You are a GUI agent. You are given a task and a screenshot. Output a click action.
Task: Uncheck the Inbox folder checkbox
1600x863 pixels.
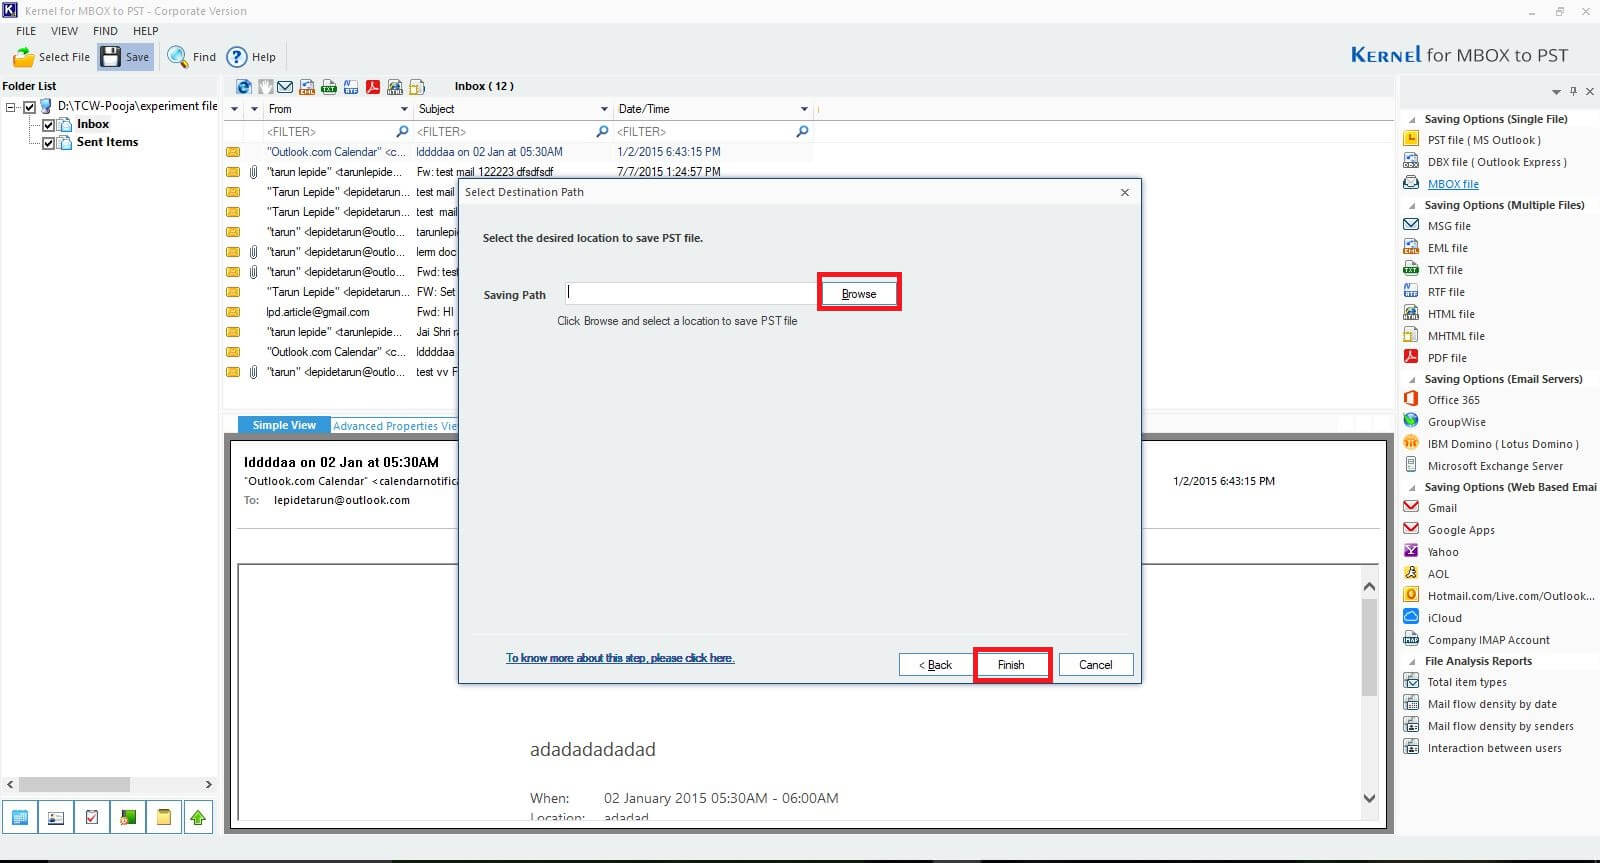coord(48,125)
